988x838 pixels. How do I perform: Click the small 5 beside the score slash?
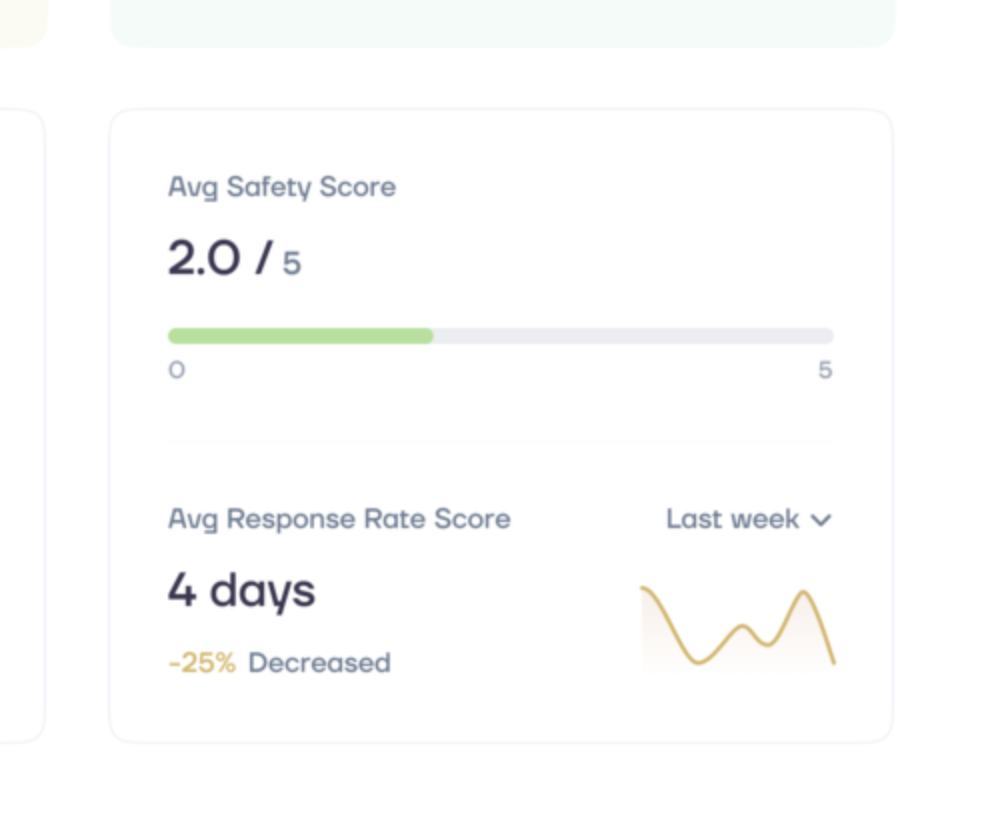(291, 264)
